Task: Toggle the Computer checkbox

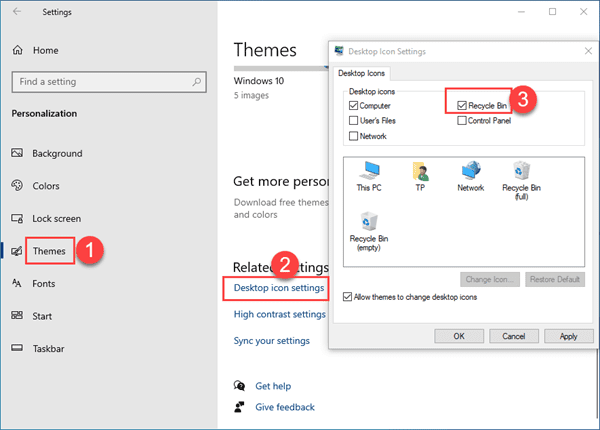Action: tap(354, 105)
